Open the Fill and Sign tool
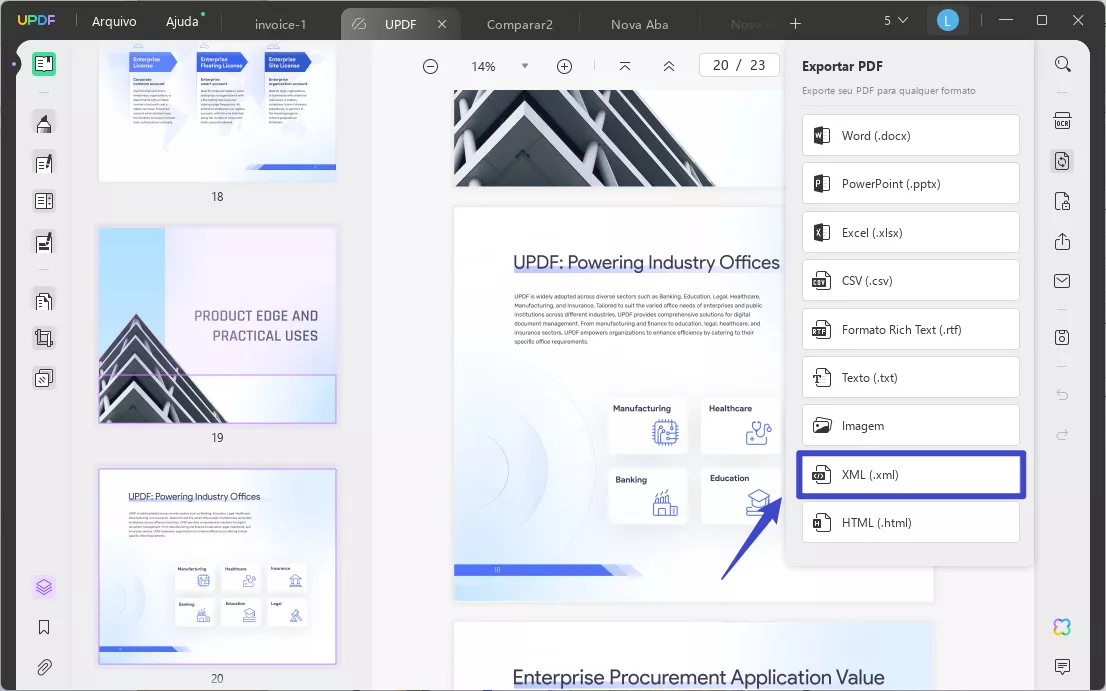 (x=44, y=243)
